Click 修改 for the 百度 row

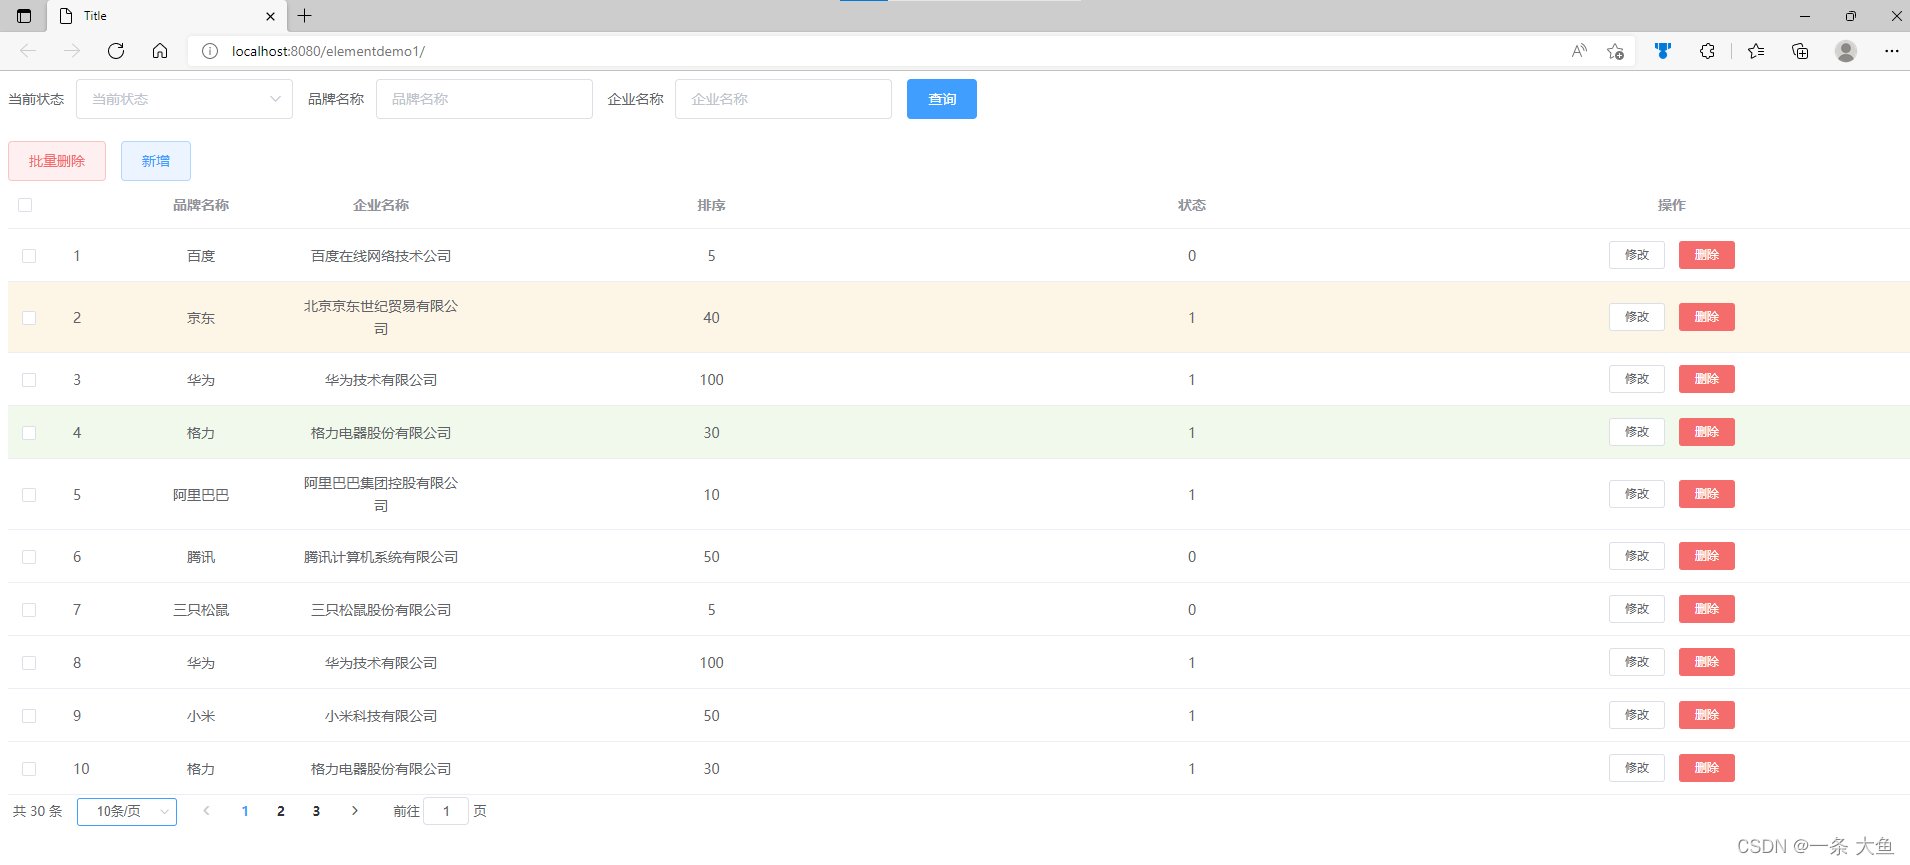click(1637, 255)
